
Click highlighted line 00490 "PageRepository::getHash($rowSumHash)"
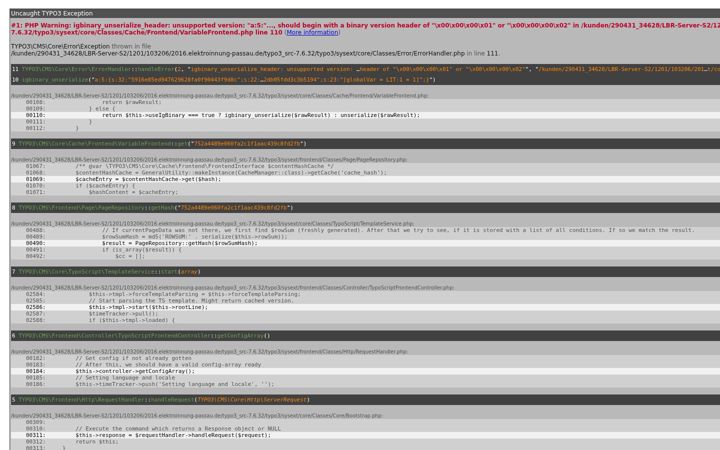click(365, 243)
